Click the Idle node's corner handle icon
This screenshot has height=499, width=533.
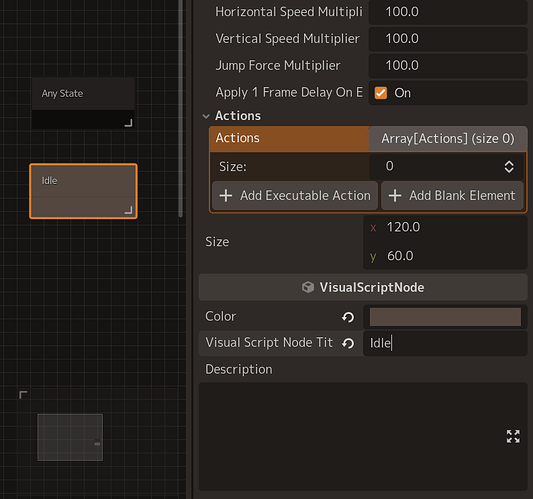[128, 210]
